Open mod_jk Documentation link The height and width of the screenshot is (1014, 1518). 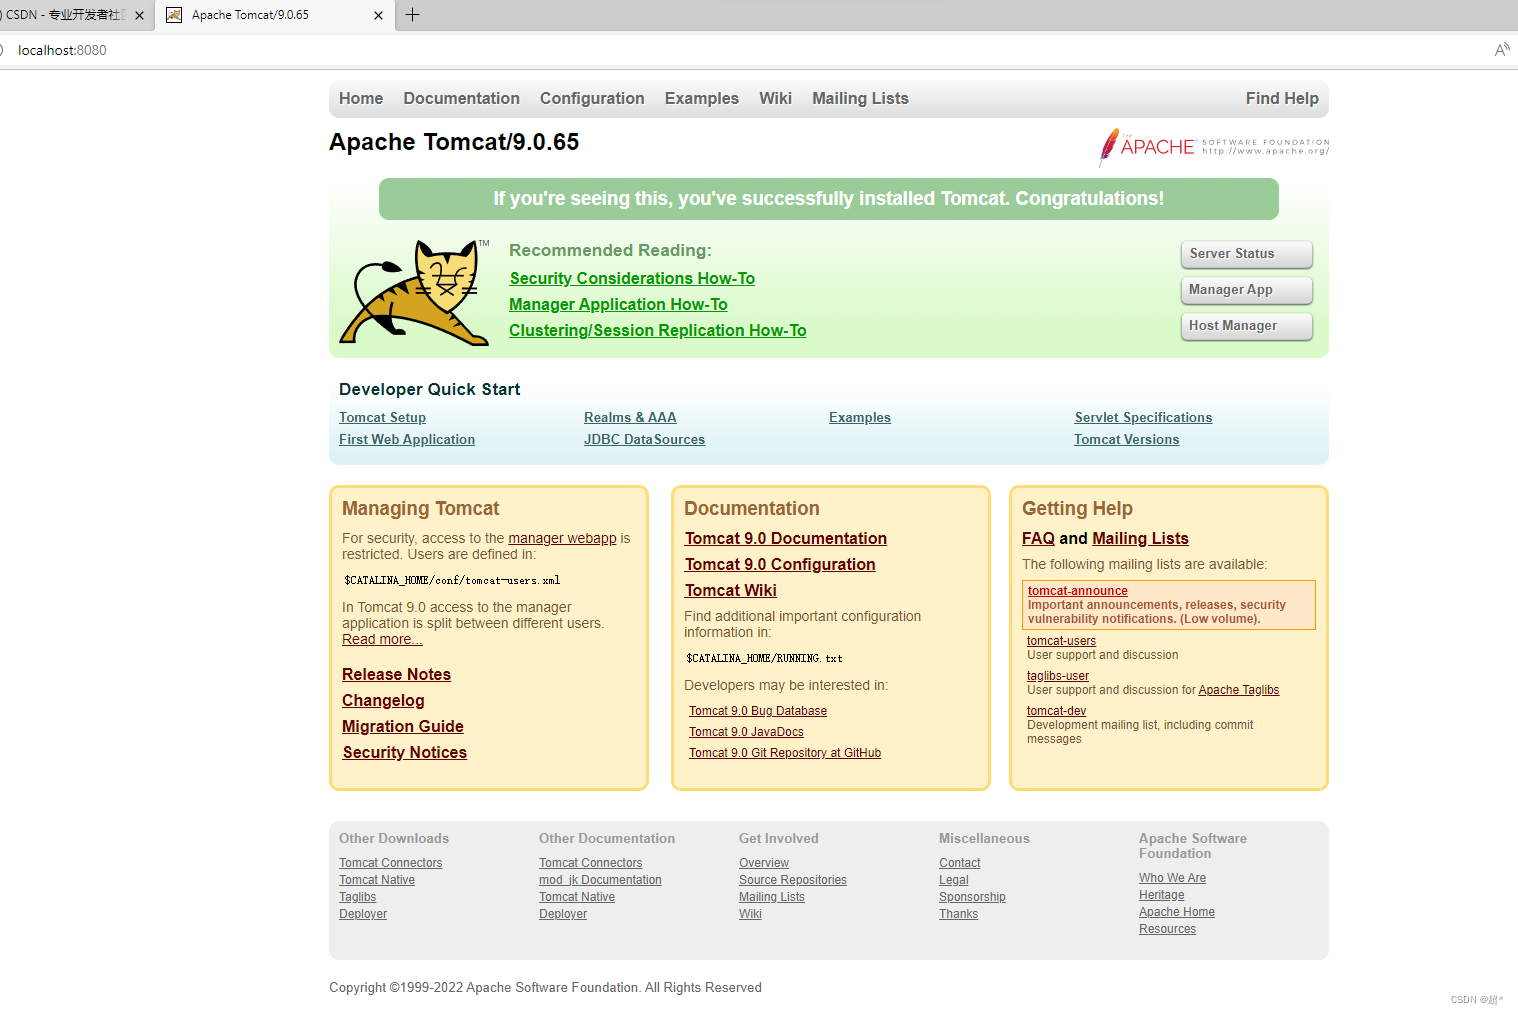pyautogui.click(x=600, y=880)
